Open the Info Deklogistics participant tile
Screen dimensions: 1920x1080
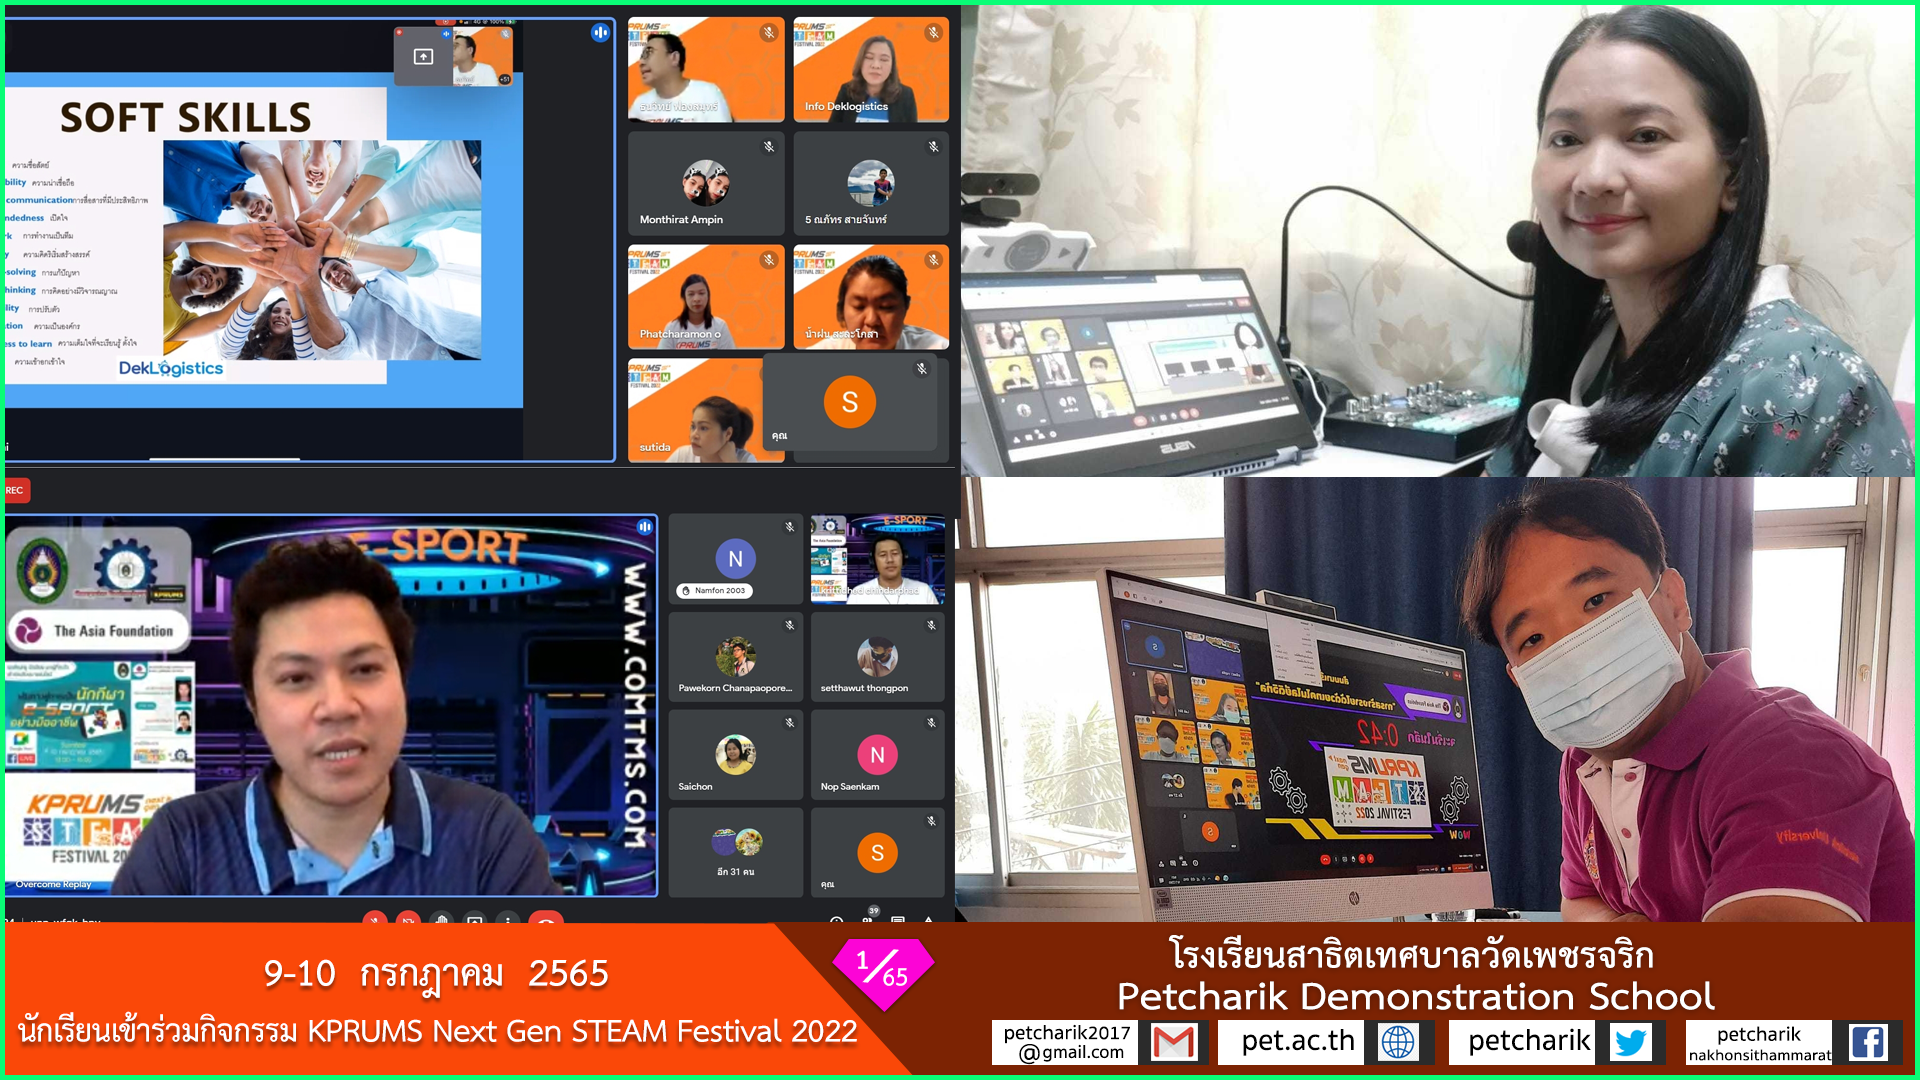pos(871,69)
